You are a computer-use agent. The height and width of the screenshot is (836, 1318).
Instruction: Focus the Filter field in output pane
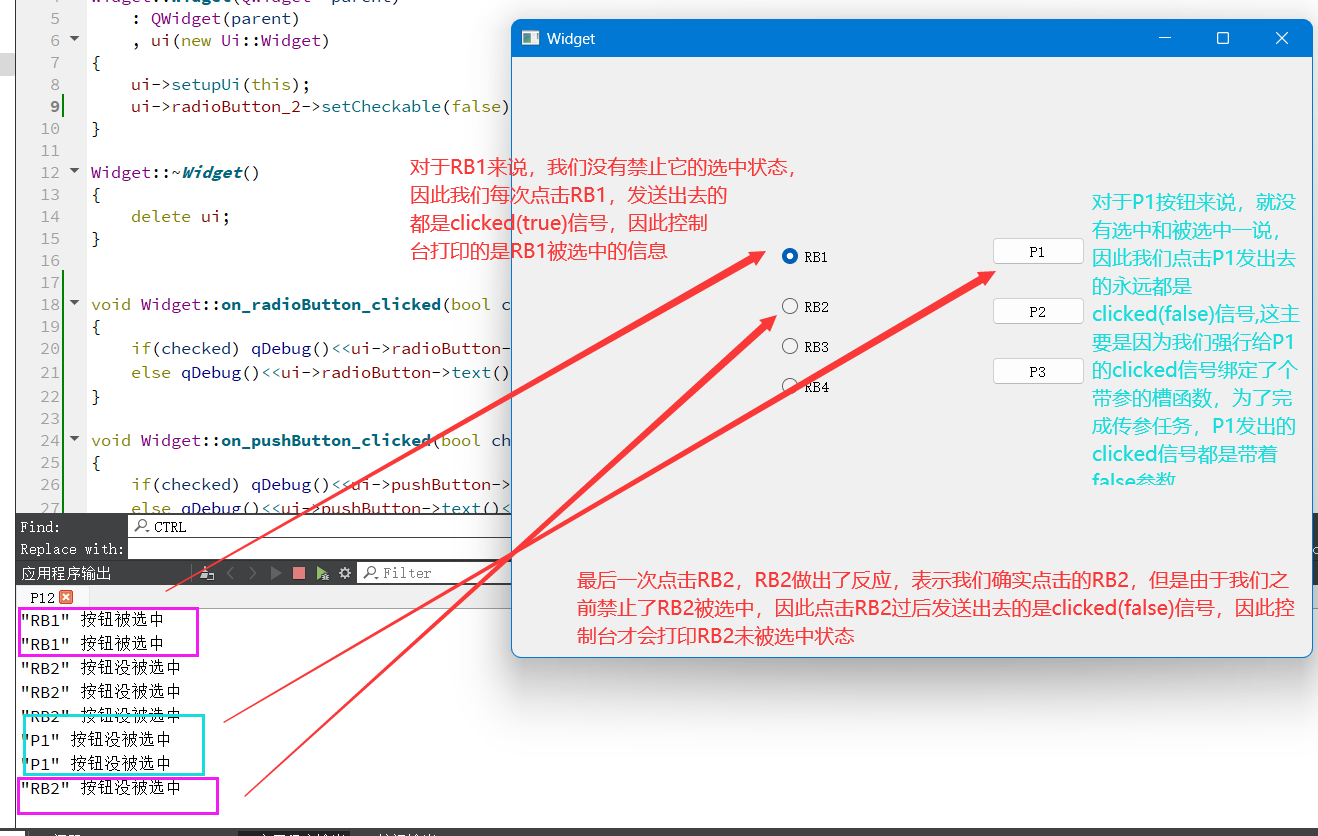click(x=435, y=573)
